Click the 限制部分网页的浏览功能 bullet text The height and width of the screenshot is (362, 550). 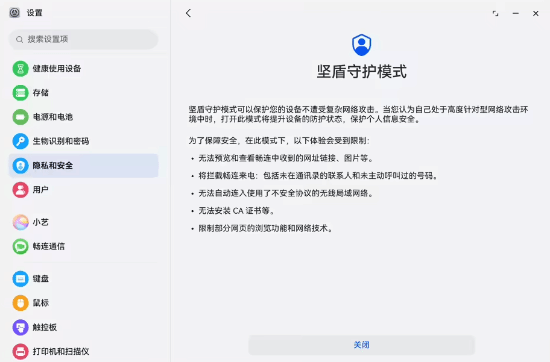click(266, 228)
